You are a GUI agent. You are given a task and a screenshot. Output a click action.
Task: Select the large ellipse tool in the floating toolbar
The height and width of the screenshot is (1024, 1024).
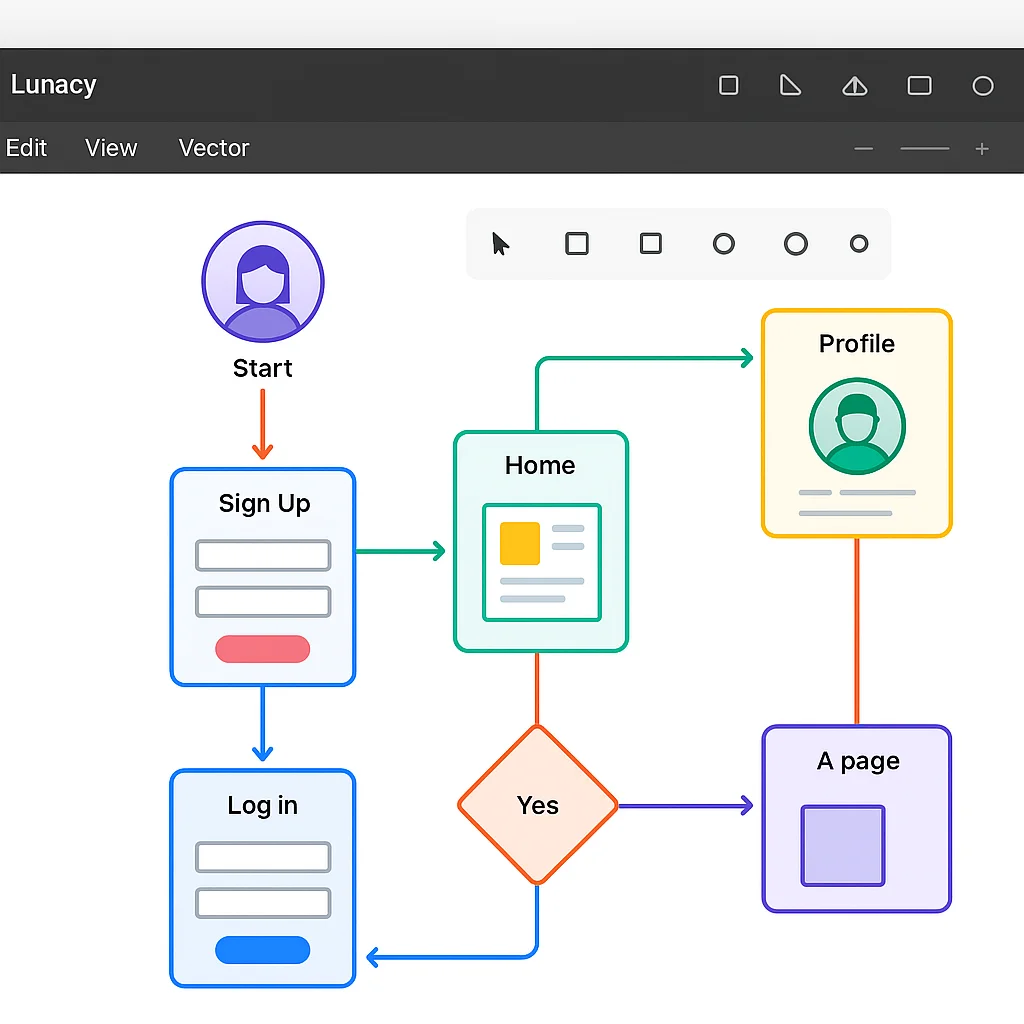click(795, 243)
